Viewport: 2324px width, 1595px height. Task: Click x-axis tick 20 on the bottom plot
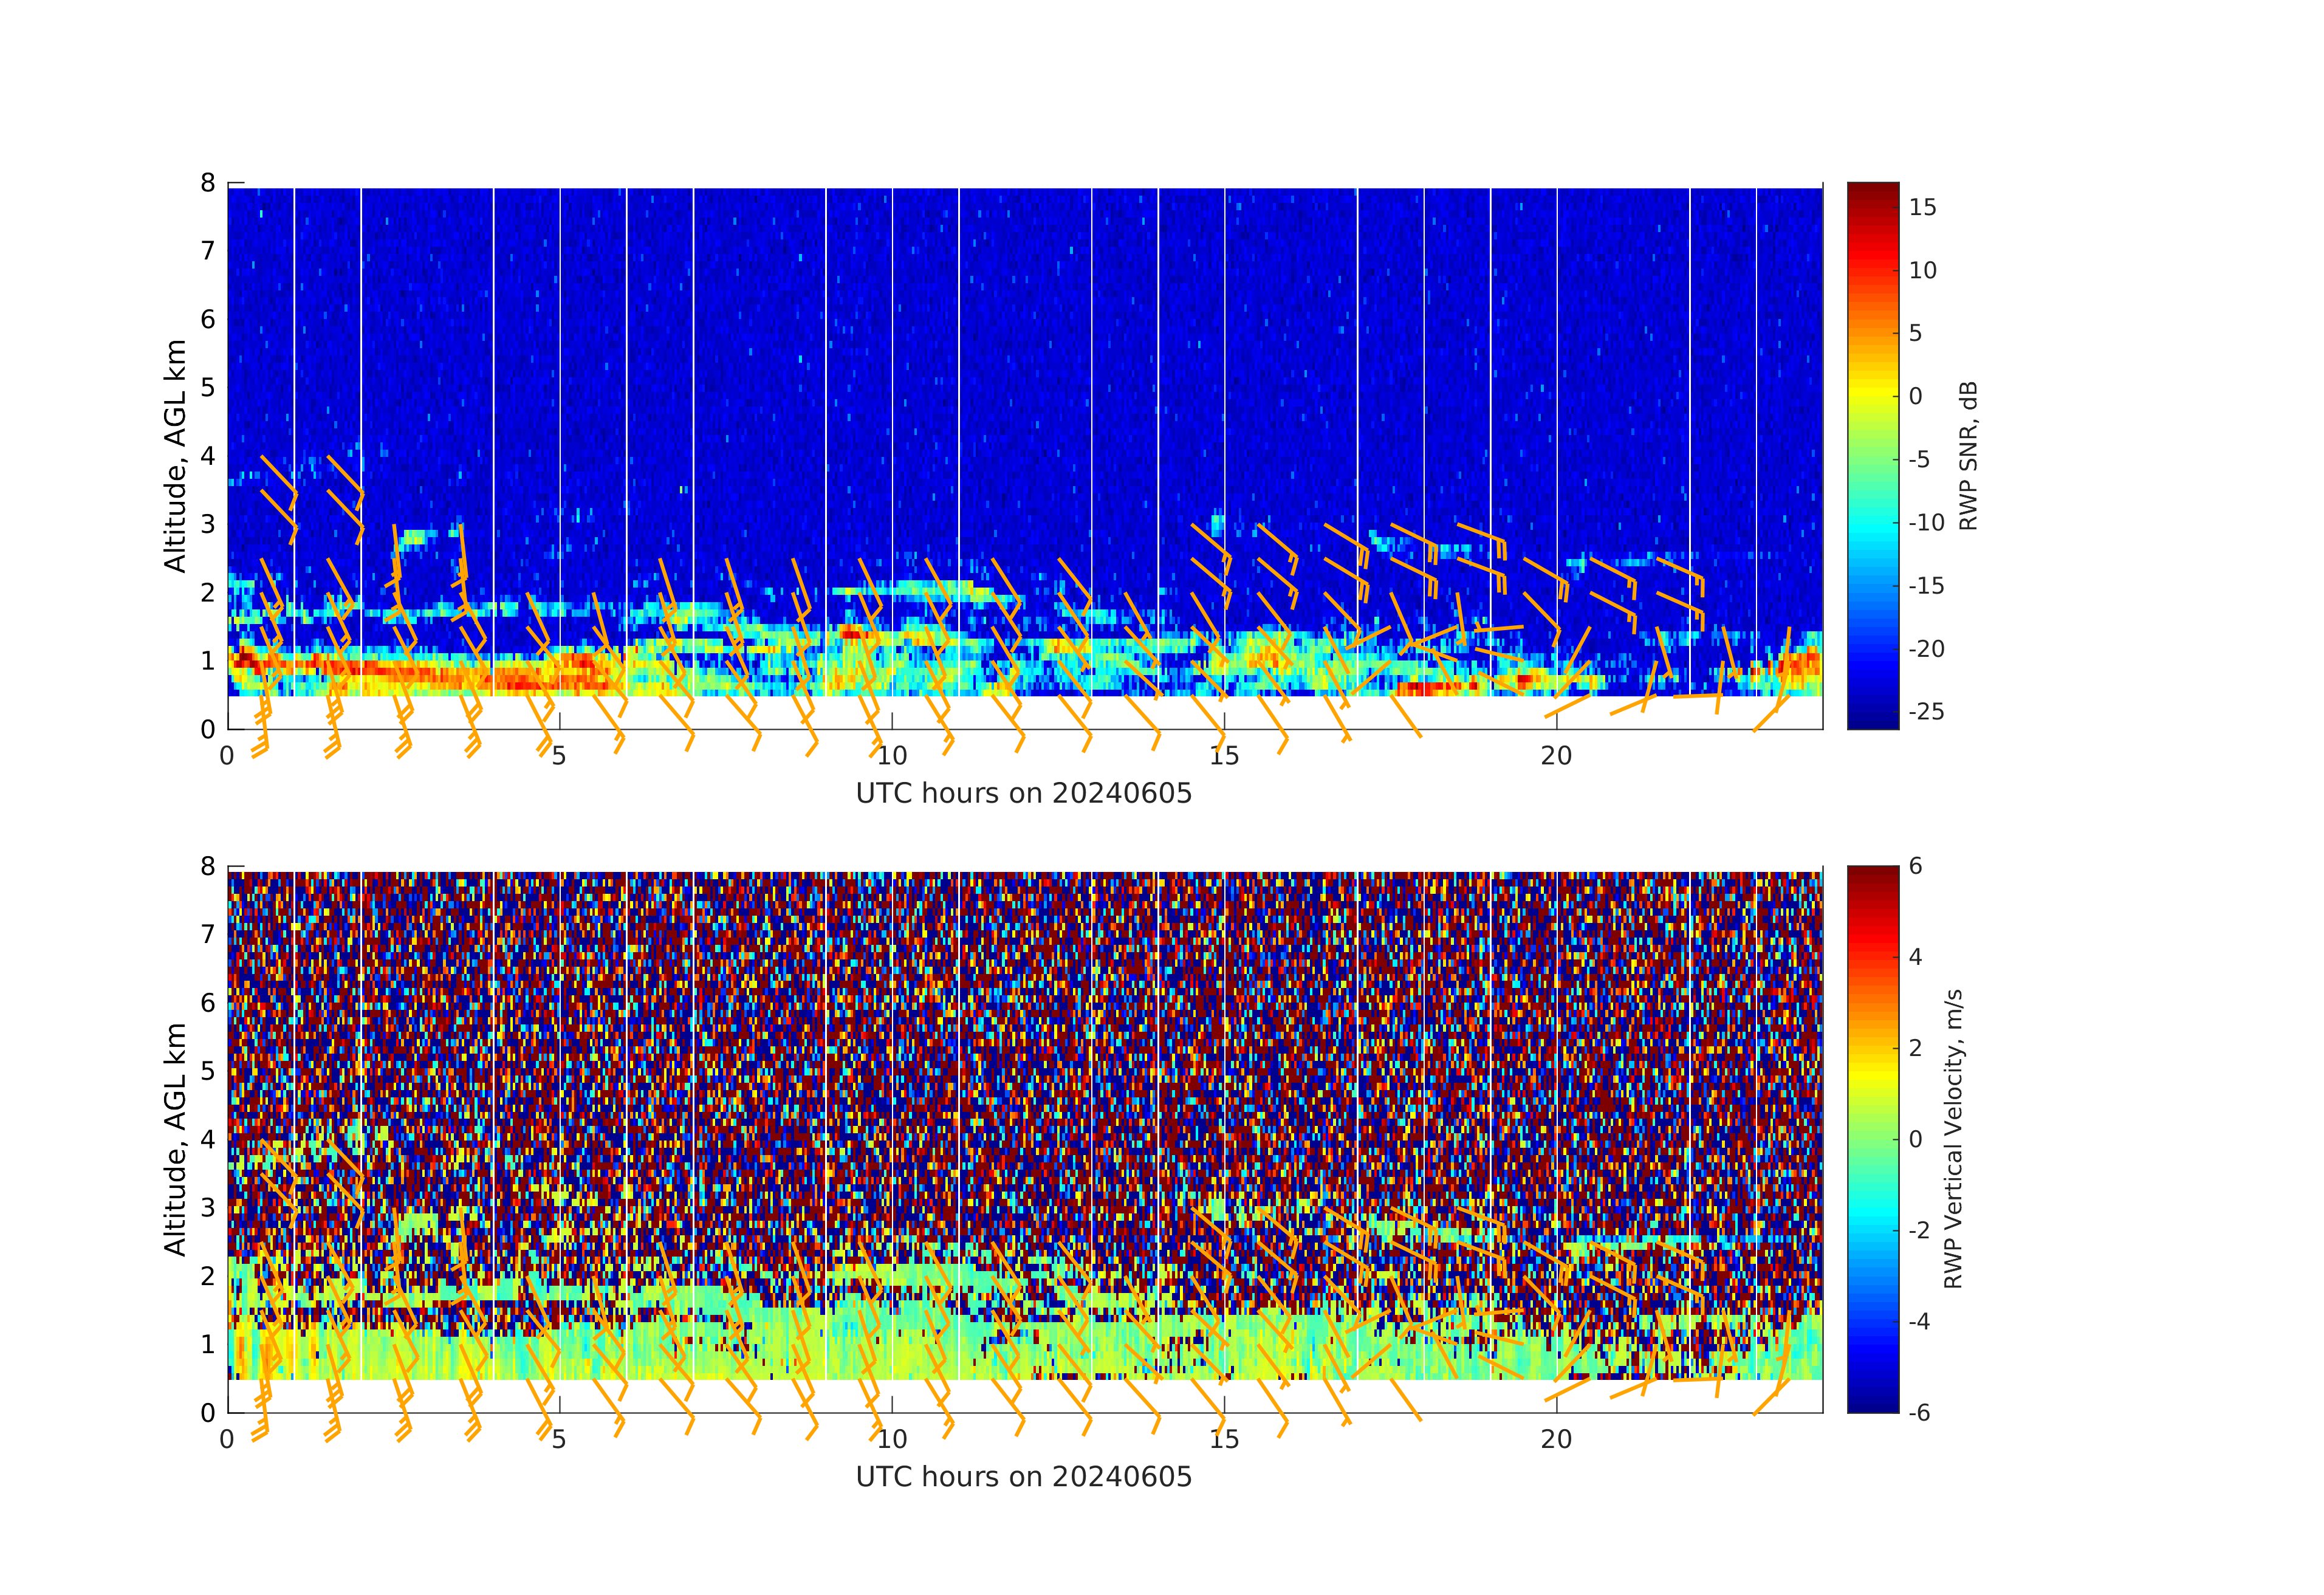pyautogui.click(x=1556, y=1440)
